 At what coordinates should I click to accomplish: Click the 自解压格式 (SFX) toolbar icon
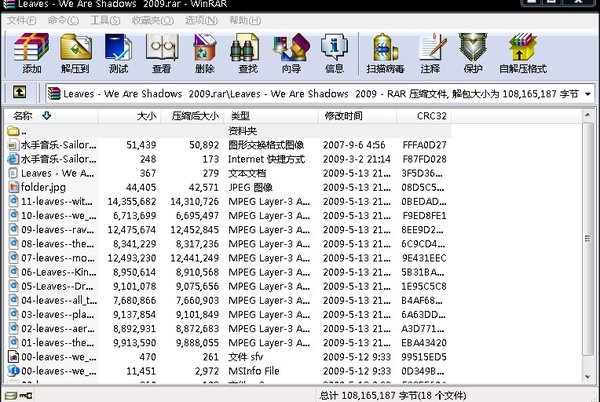tap(523, 47)
